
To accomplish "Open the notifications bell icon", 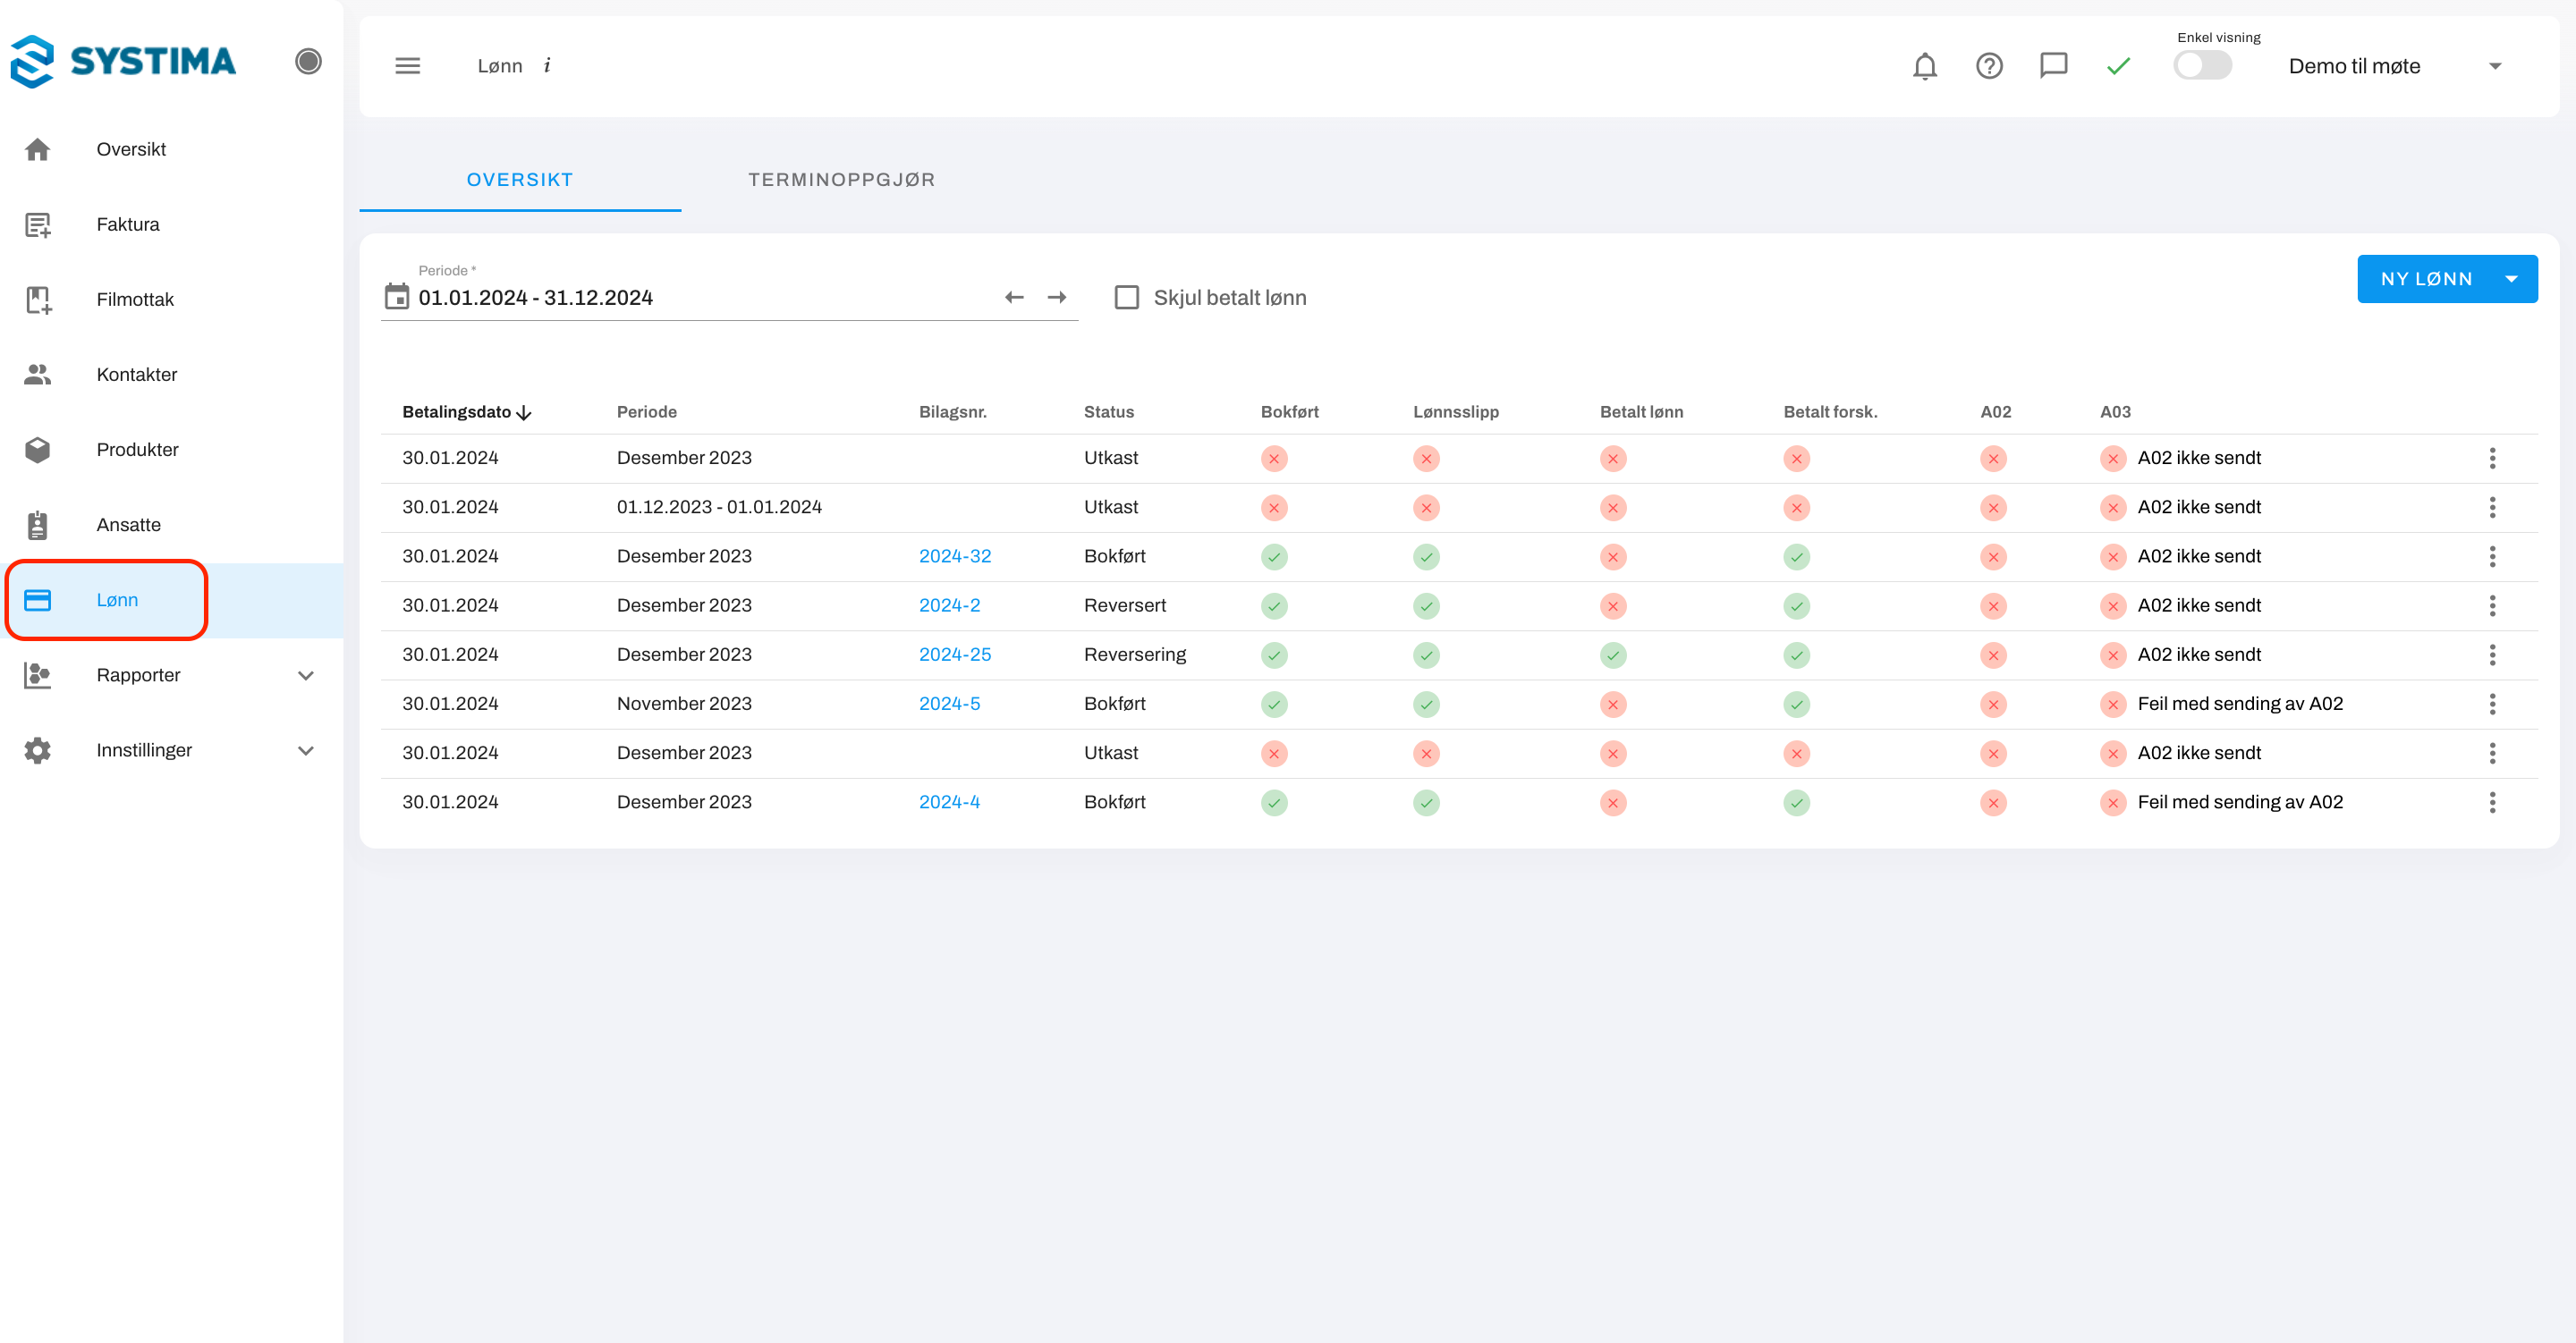I will click(x=1924, y=66).
